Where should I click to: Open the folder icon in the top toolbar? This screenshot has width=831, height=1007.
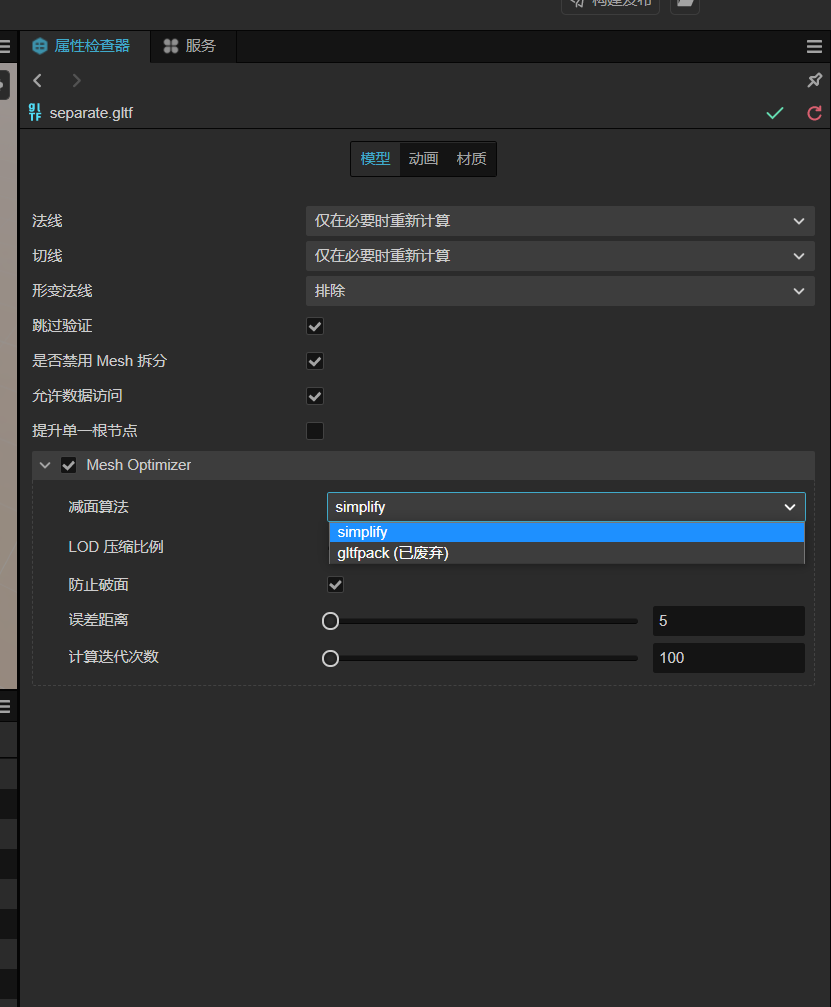pyautogui.click(x=685, y=3)
